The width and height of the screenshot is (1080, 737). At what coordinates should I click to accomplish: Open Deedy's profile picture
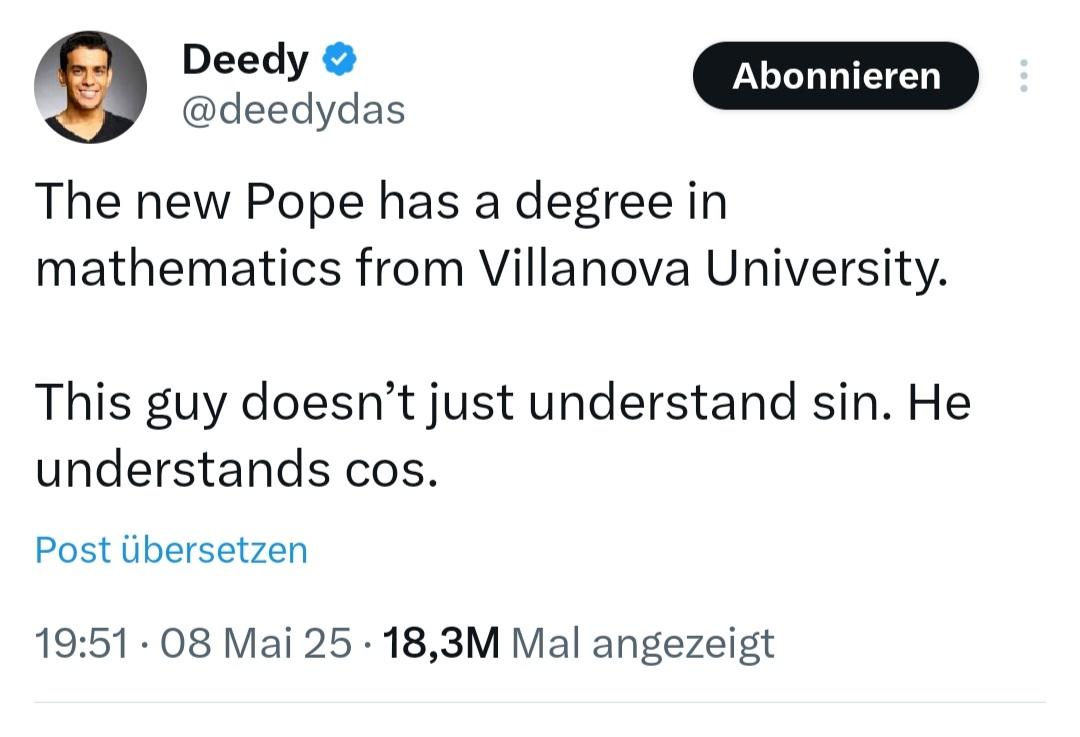[x=90, y=87]
